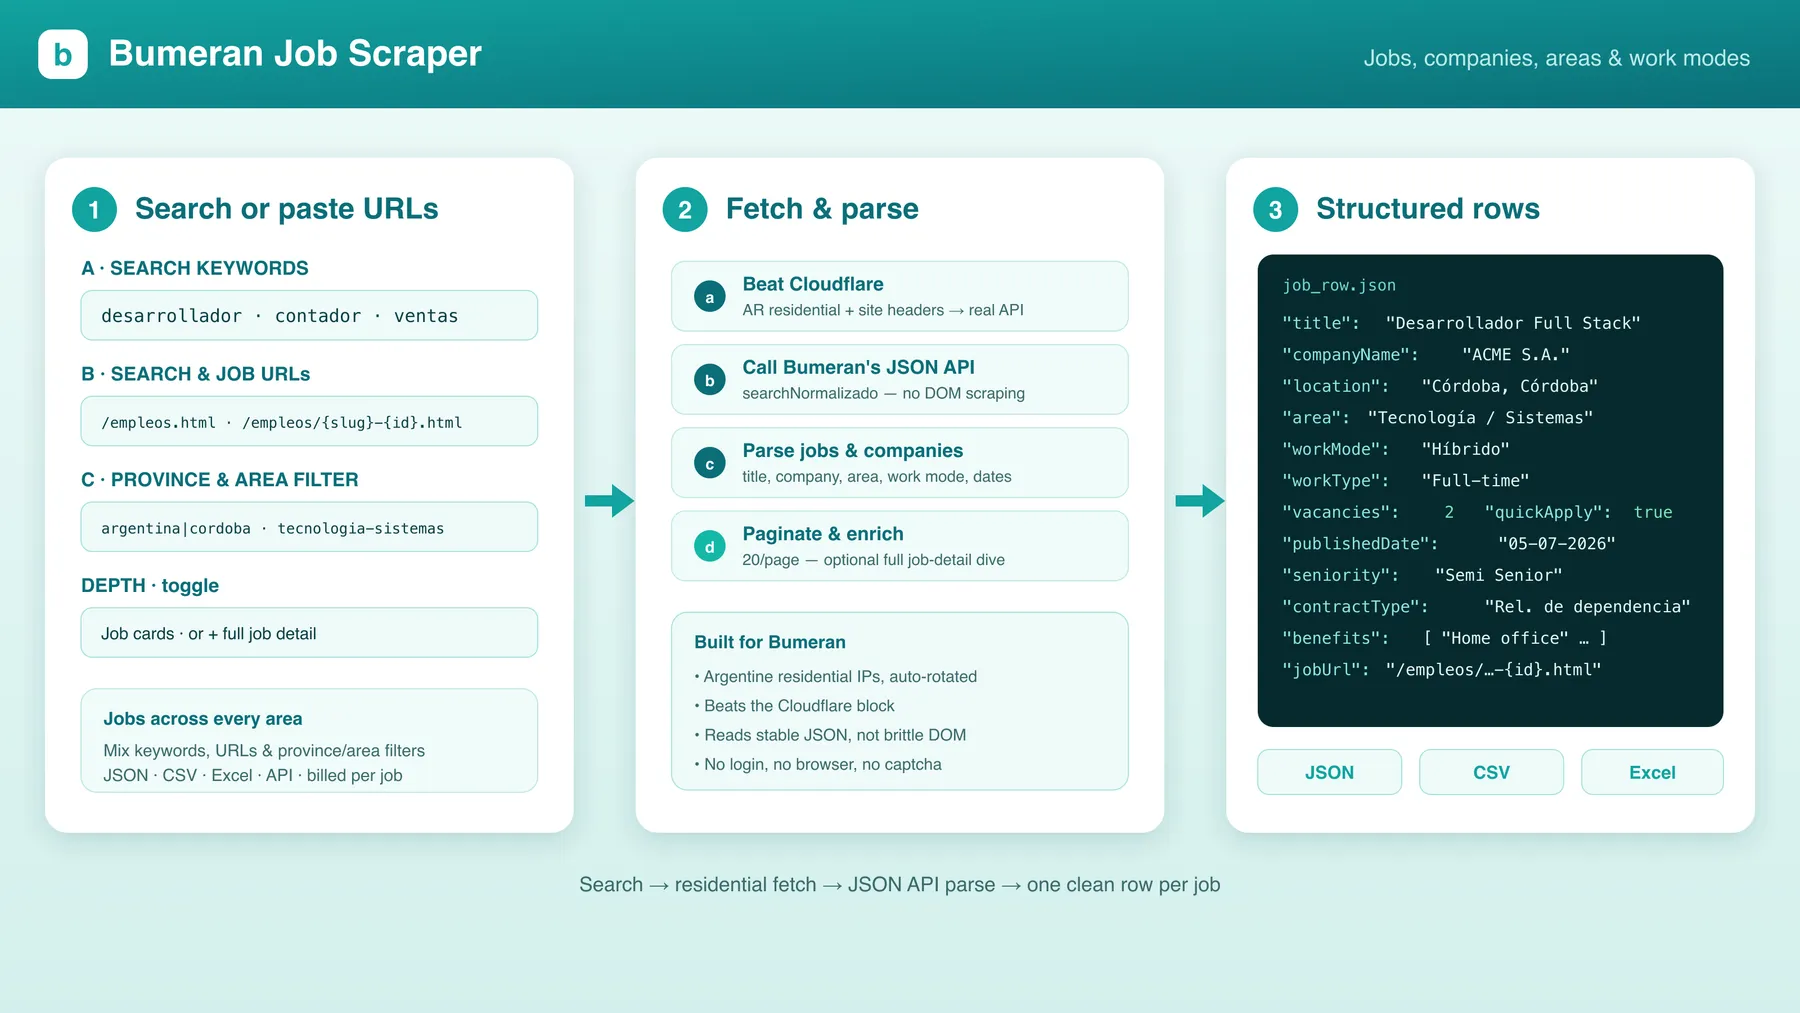Click the "Córdoba, Córdoba" location value

point(1510,386)
